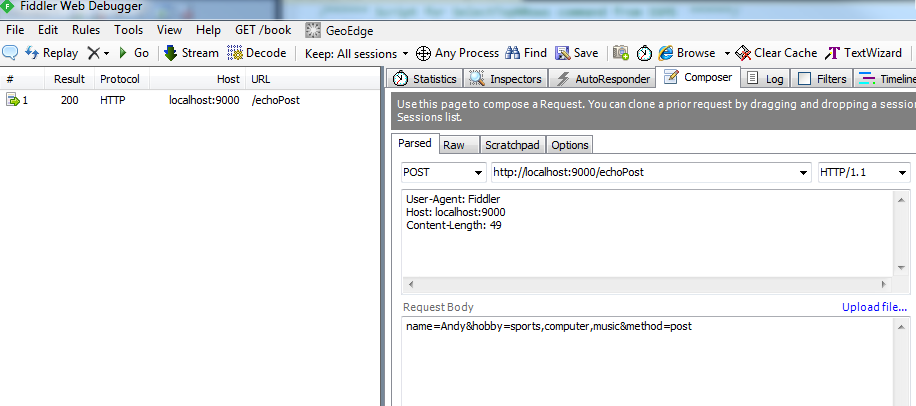This screenshot has height=406, width=916.
Task: Toggle Stream mode in the toolbar
Action: [x=191, y=53]
